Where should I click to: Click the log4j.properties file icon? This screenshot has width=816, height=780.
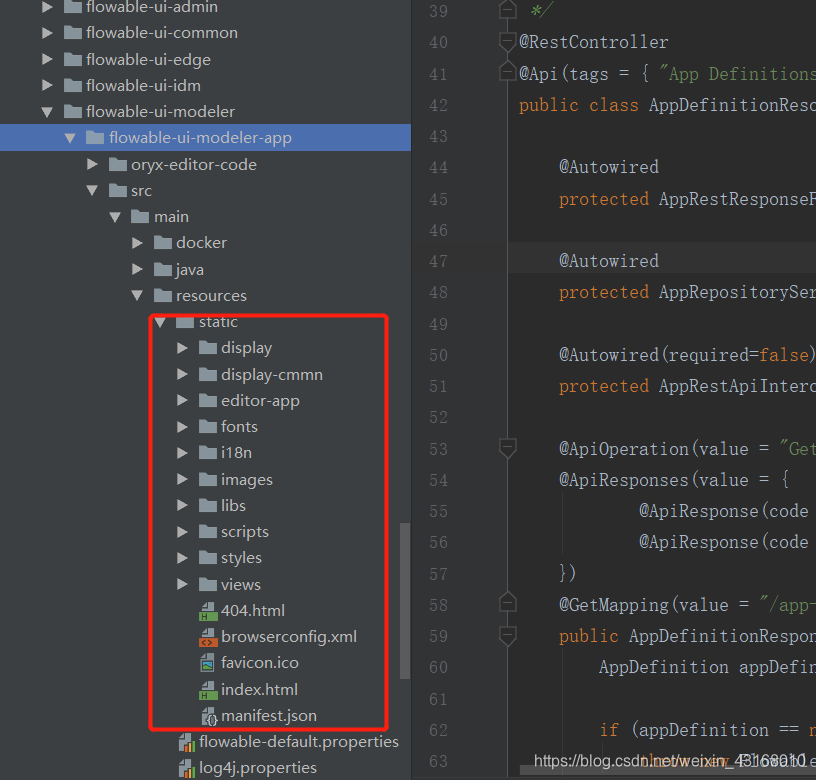[x=187, y=767]
